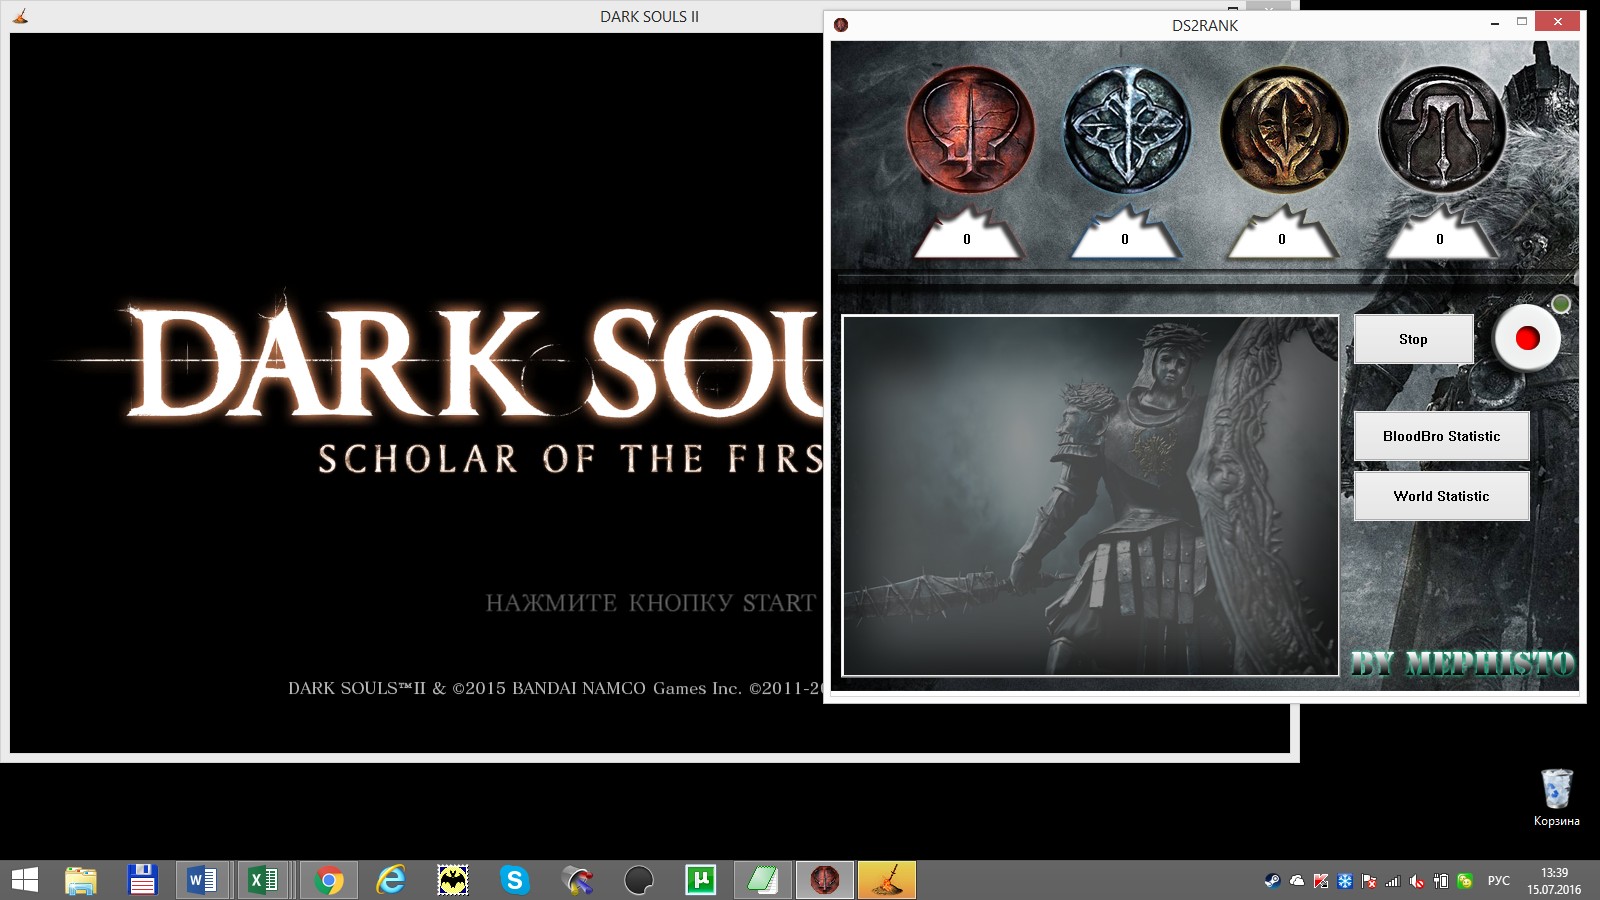Open the Windows Start menu
The image size is (1600, 900).
(x=24, y=880)
